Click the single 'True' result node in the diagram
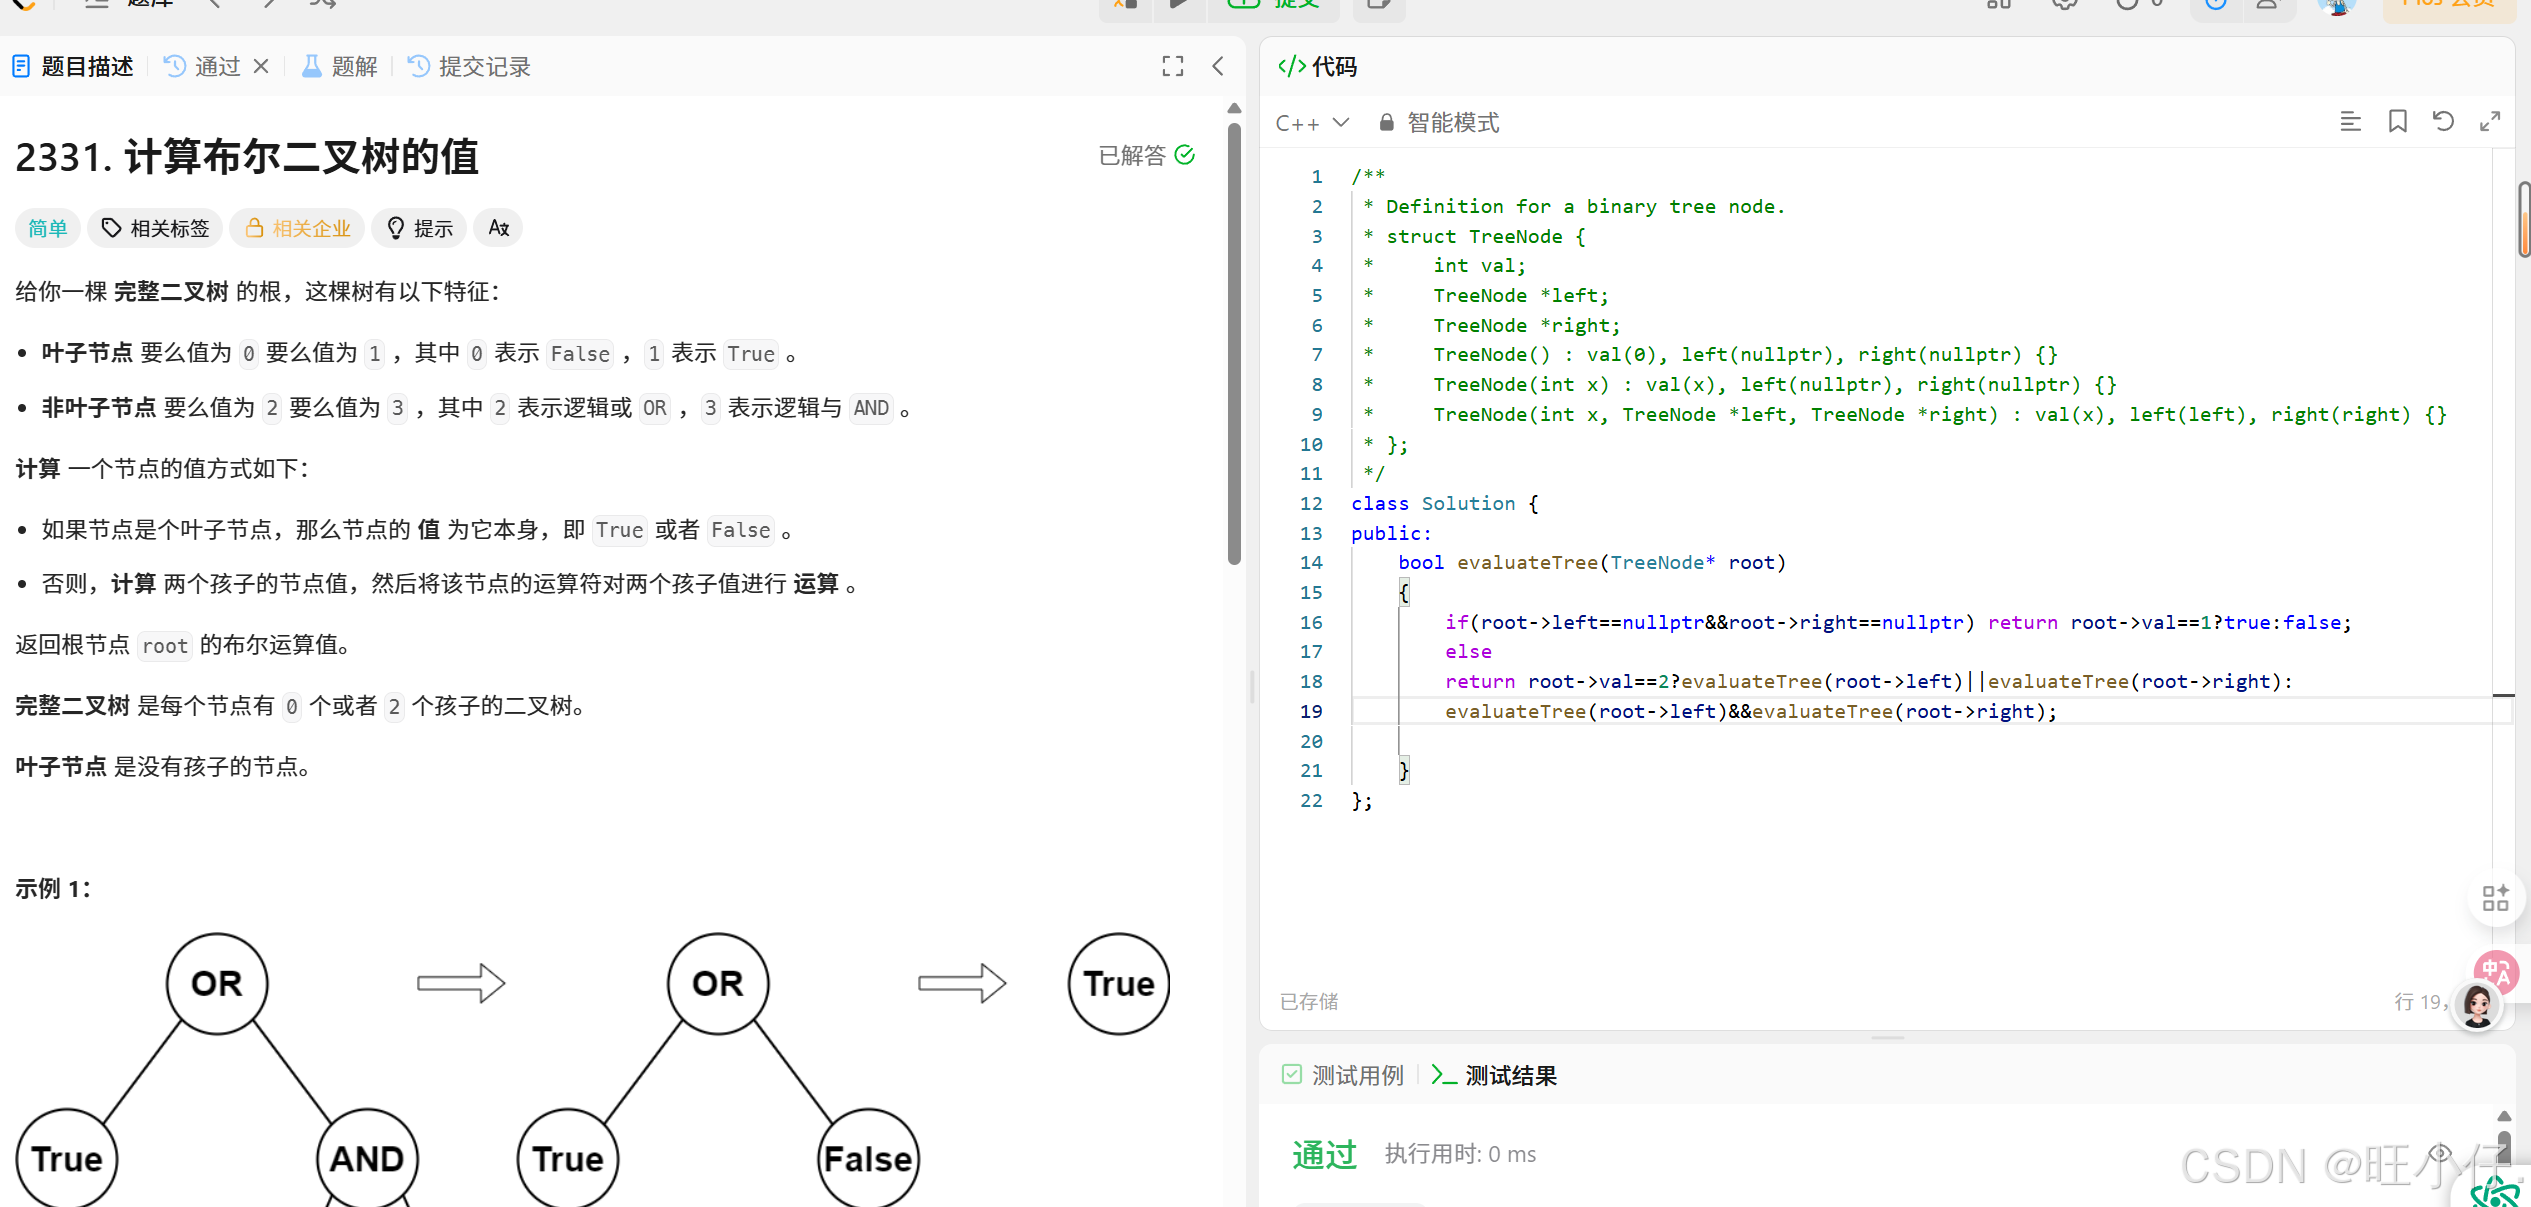 (1119, 984)
